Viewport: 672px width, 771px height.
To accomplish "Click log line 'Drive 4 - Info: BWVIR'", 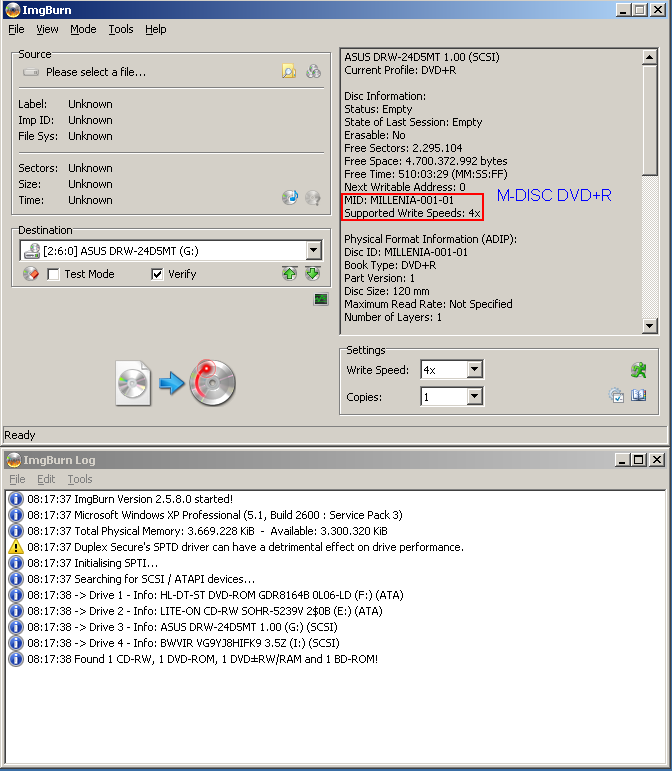I will coord(183,643).
